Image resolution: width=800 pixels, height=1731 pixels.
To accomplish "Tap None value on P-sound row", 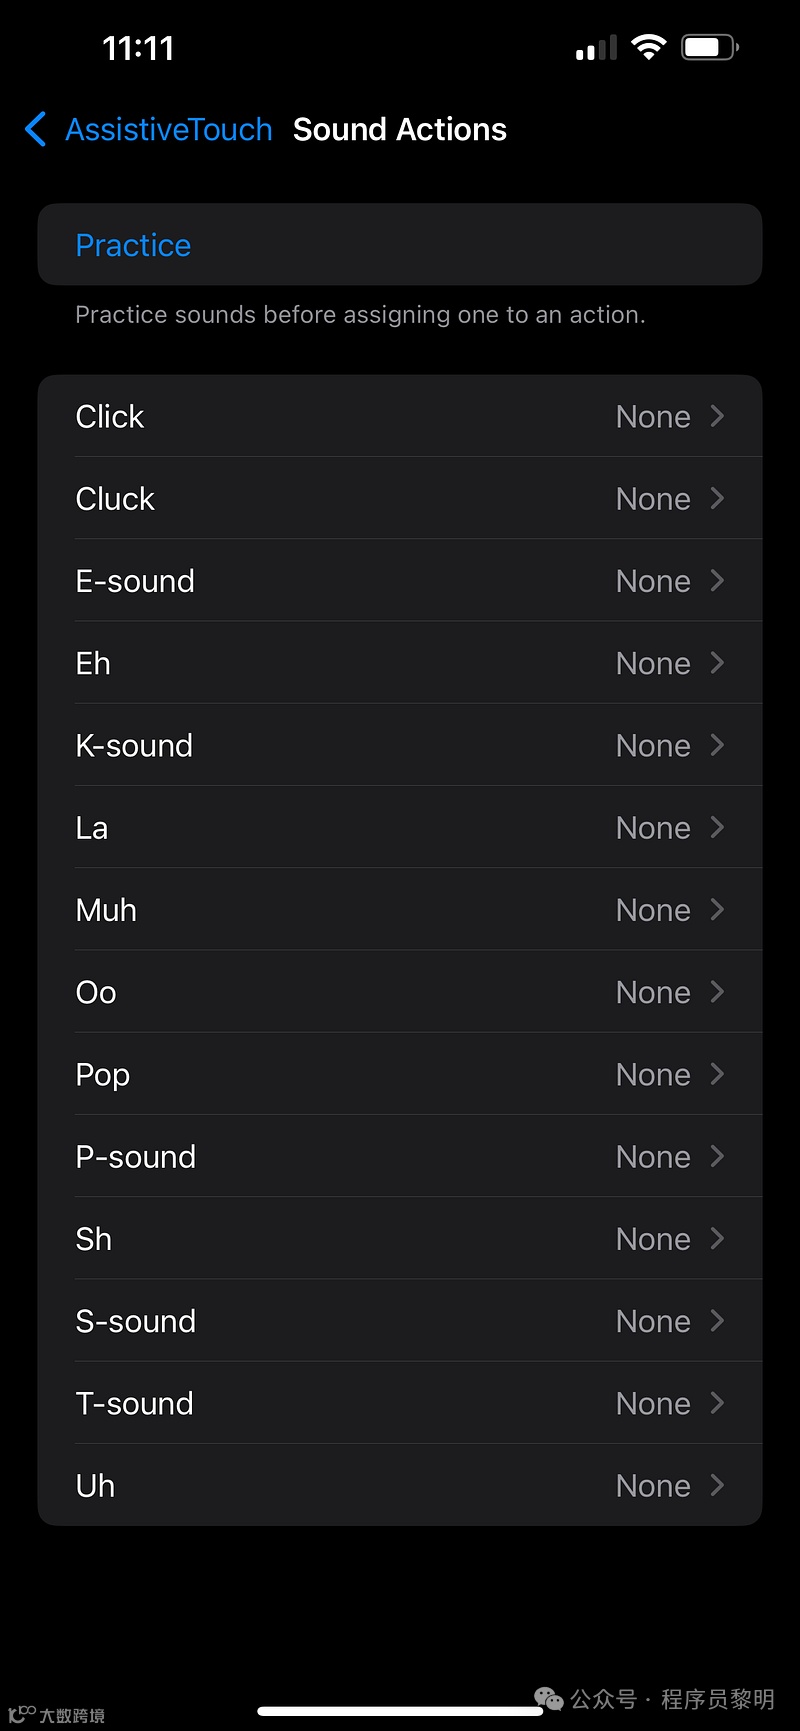I will pos(652,1157).
